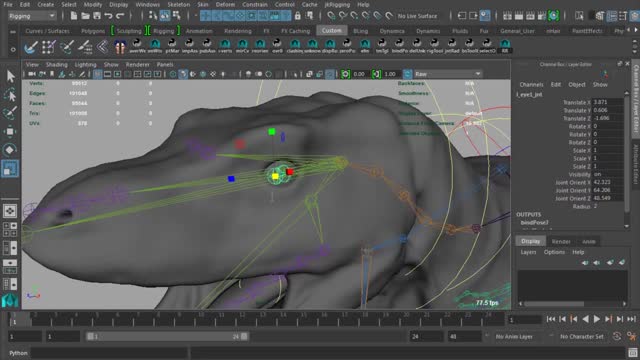Click the time slider at current frame
This screenshot has height=360, width=640.
14,319
